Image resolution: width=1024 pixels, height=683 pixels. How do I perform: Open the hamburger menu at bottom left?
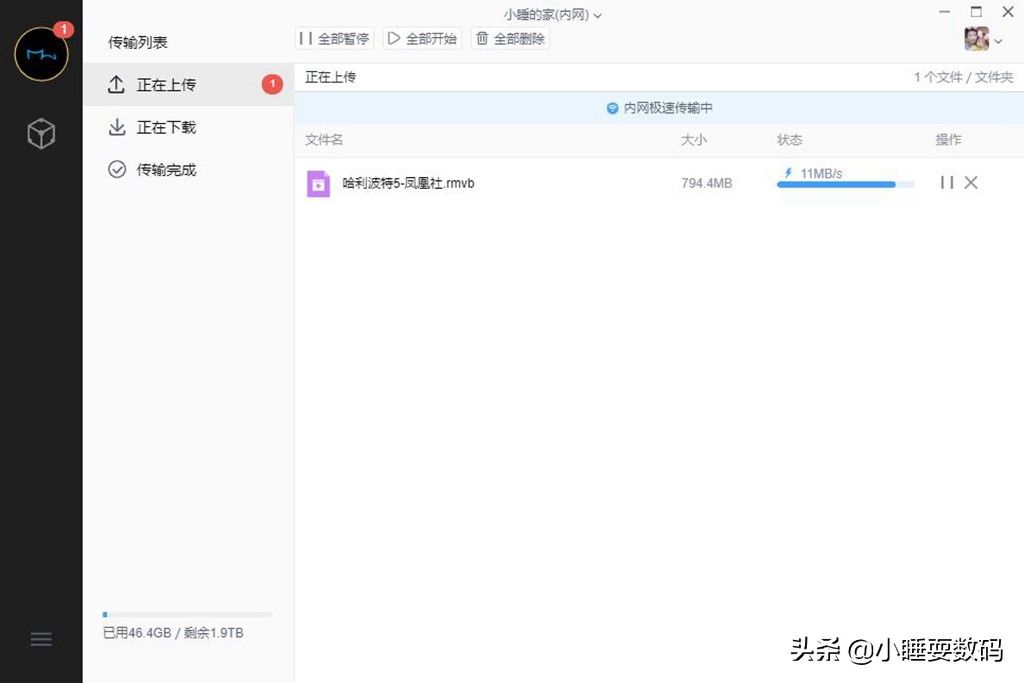[41, 639]
